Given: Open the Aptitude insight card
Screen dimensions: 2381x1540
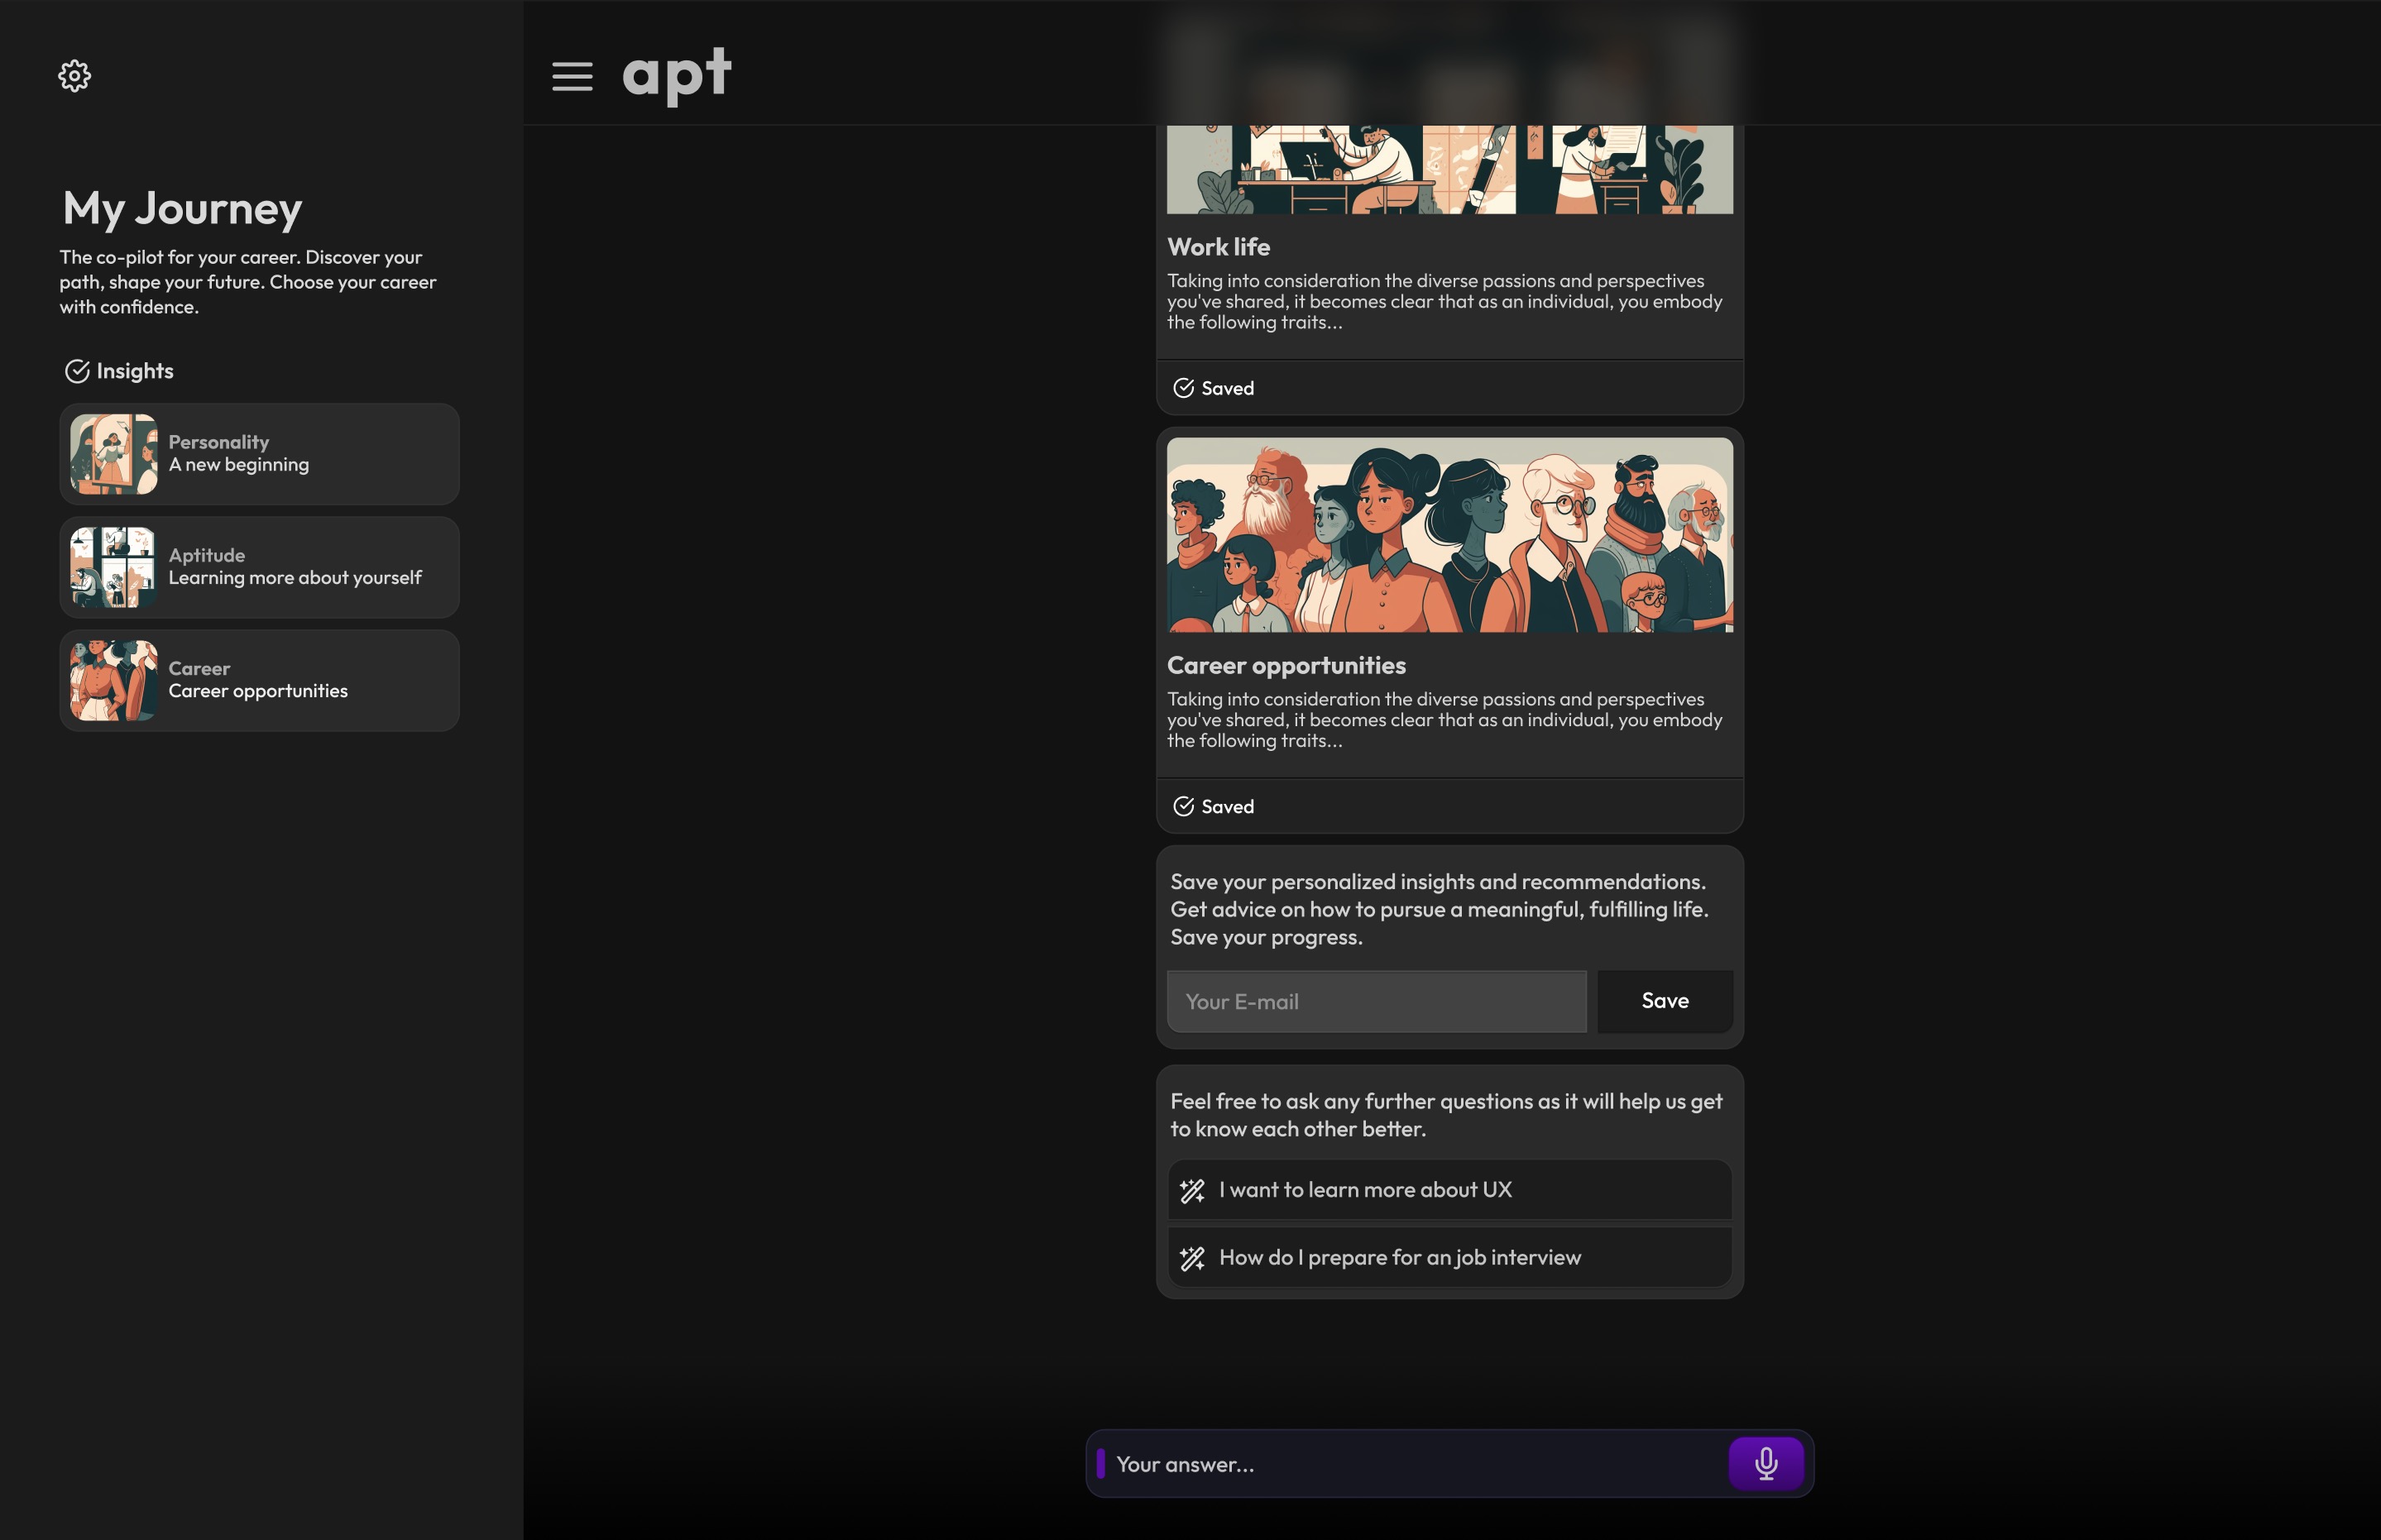Looking at the screenshot, I should coord(259,567).
